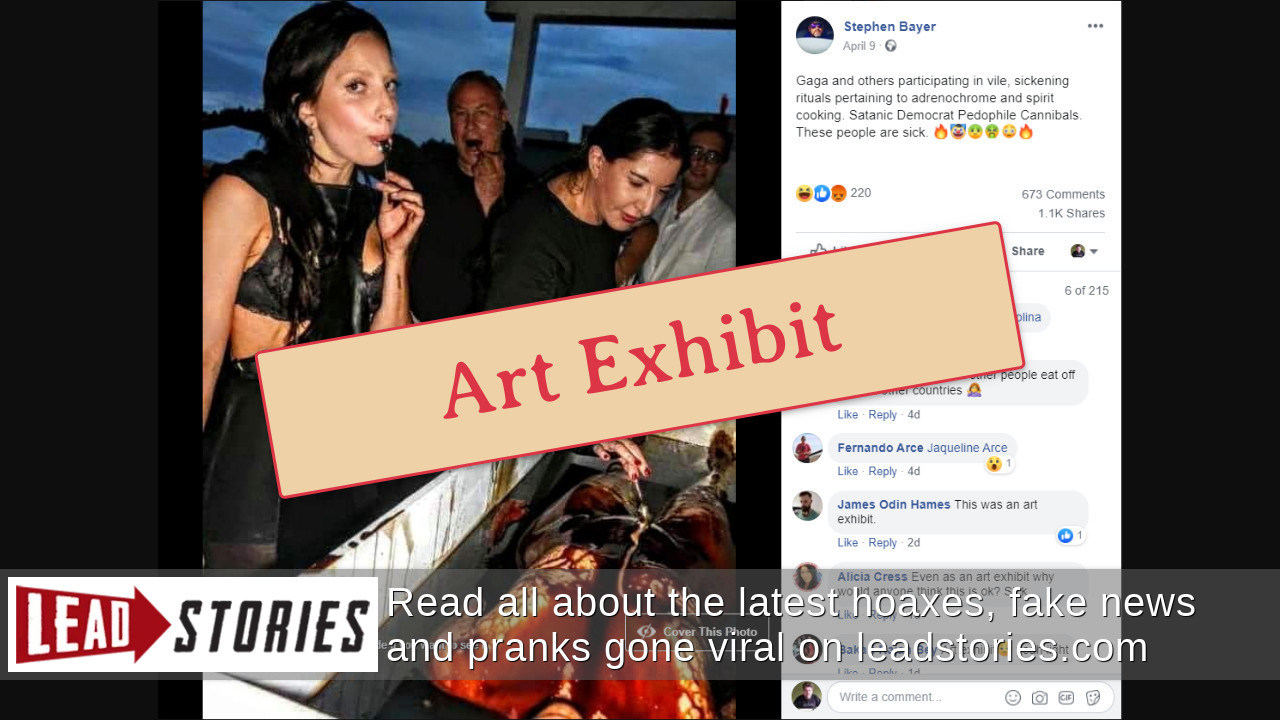The width and height of the screenshot is (1280, 720).
Task: Expand more comments via 6 of 215
Action: tap(1086, 291)
